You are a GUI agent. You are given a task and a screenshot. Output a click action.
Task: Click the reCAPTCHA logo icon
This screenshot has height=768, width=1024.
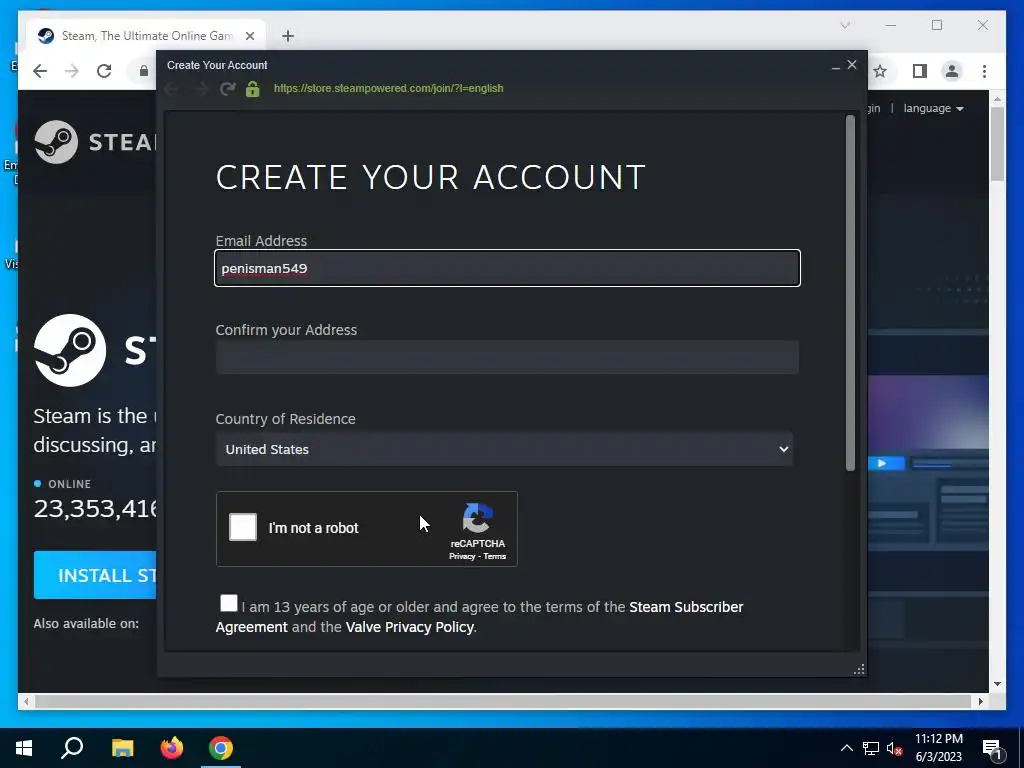pyautogui.click(x=477, y=518)
